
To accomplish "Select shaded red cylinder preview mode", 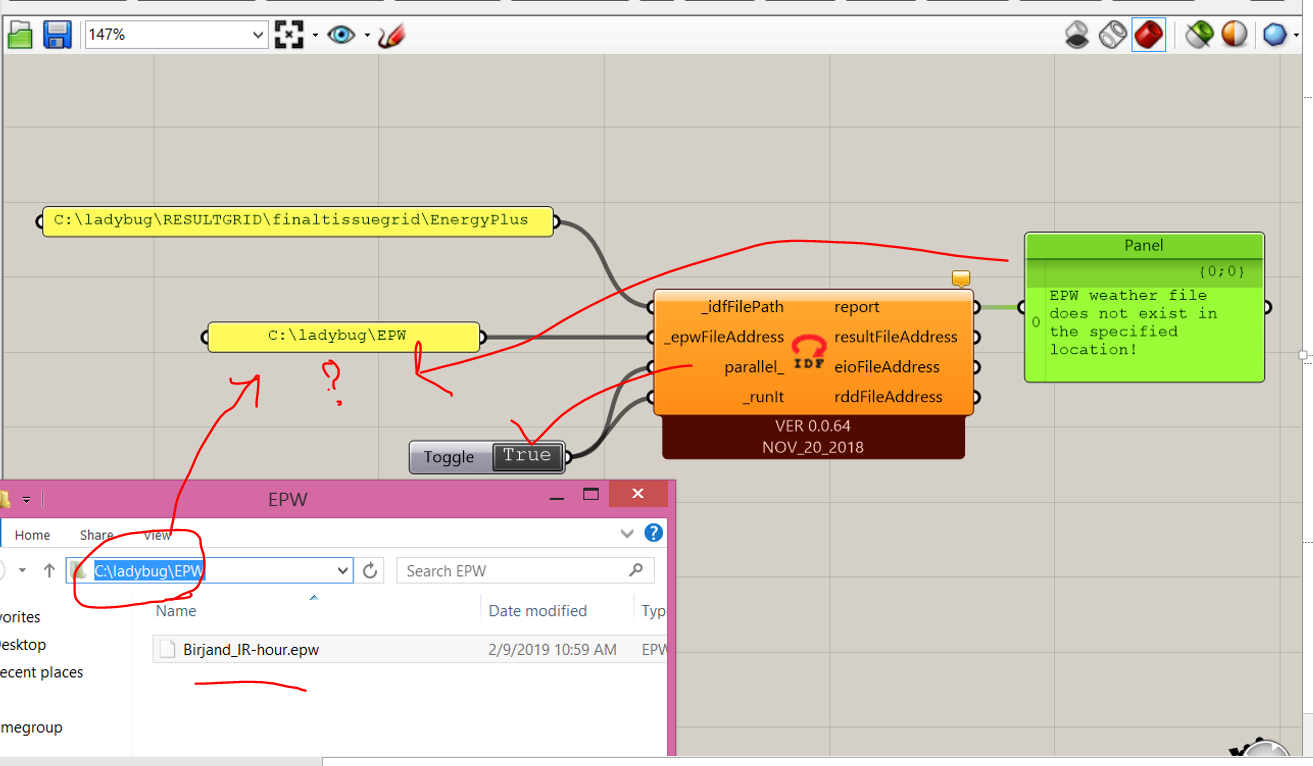I will point(1149,35).
